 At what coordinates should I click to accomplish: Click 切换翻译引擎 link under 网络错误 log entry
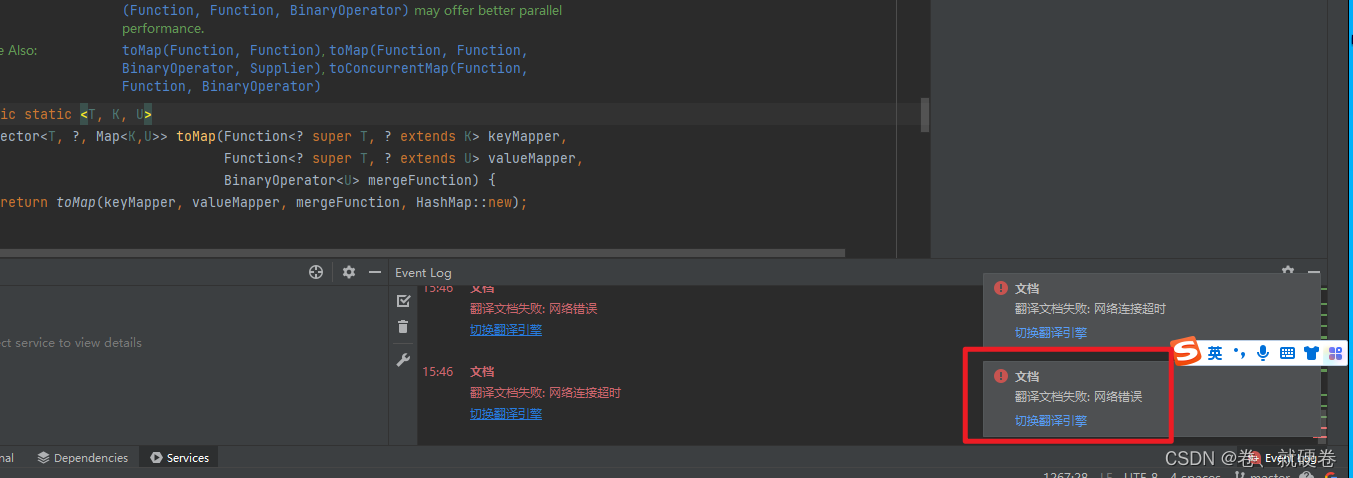click(x=506, y=329)
